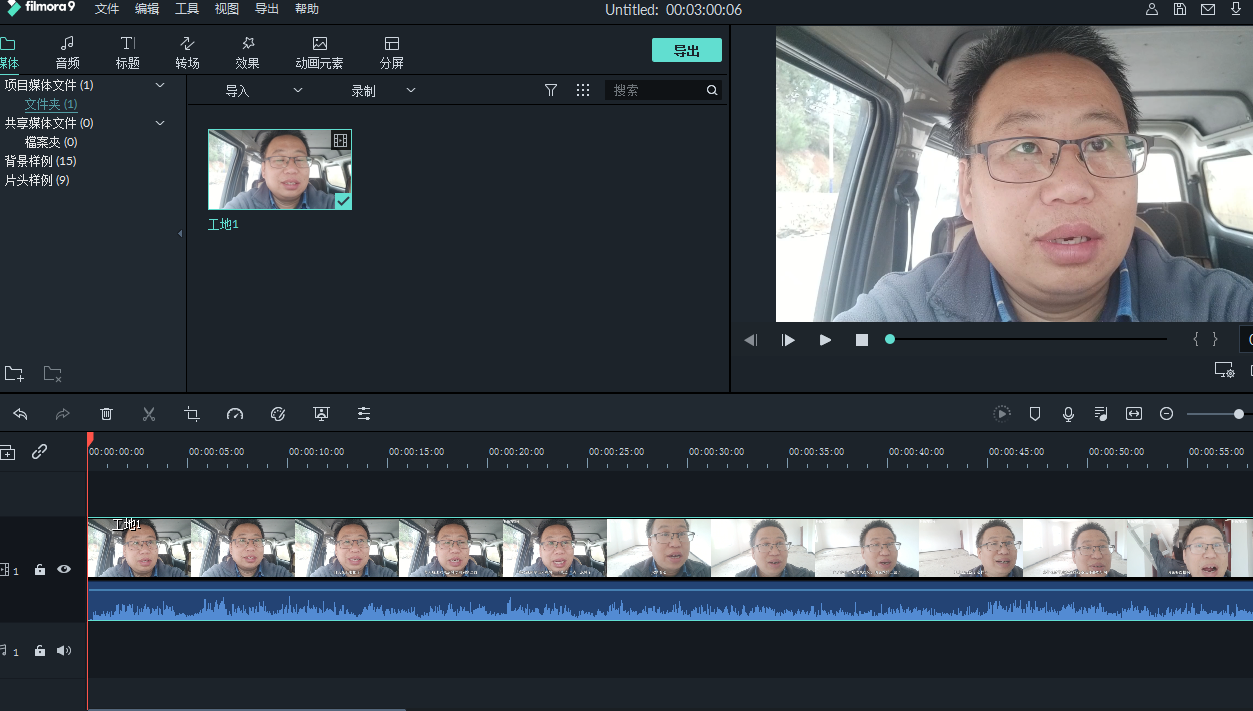Screen dimensions: 1253x711
Task: Open the Audio mixer
Action: point(1101,413)
